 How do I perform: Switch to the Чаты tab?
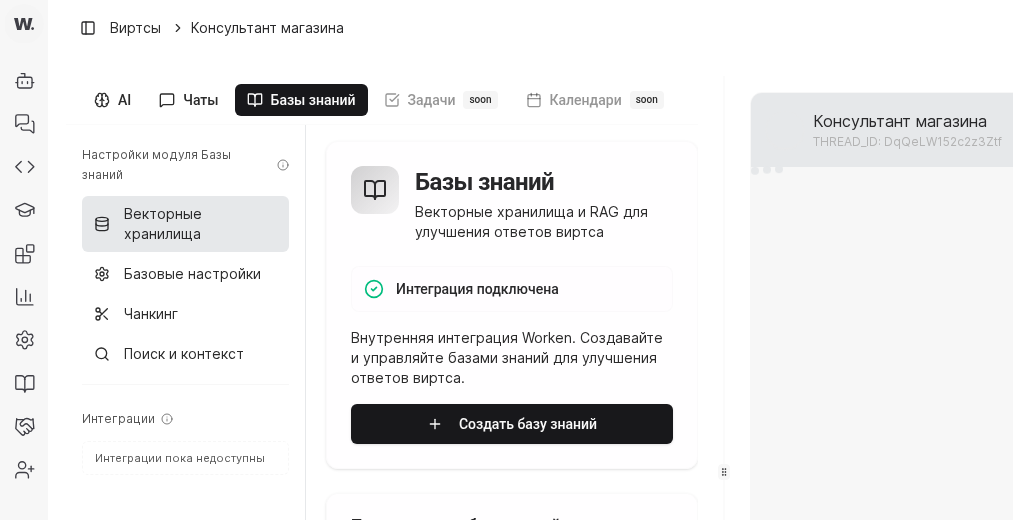coord(188,100)
